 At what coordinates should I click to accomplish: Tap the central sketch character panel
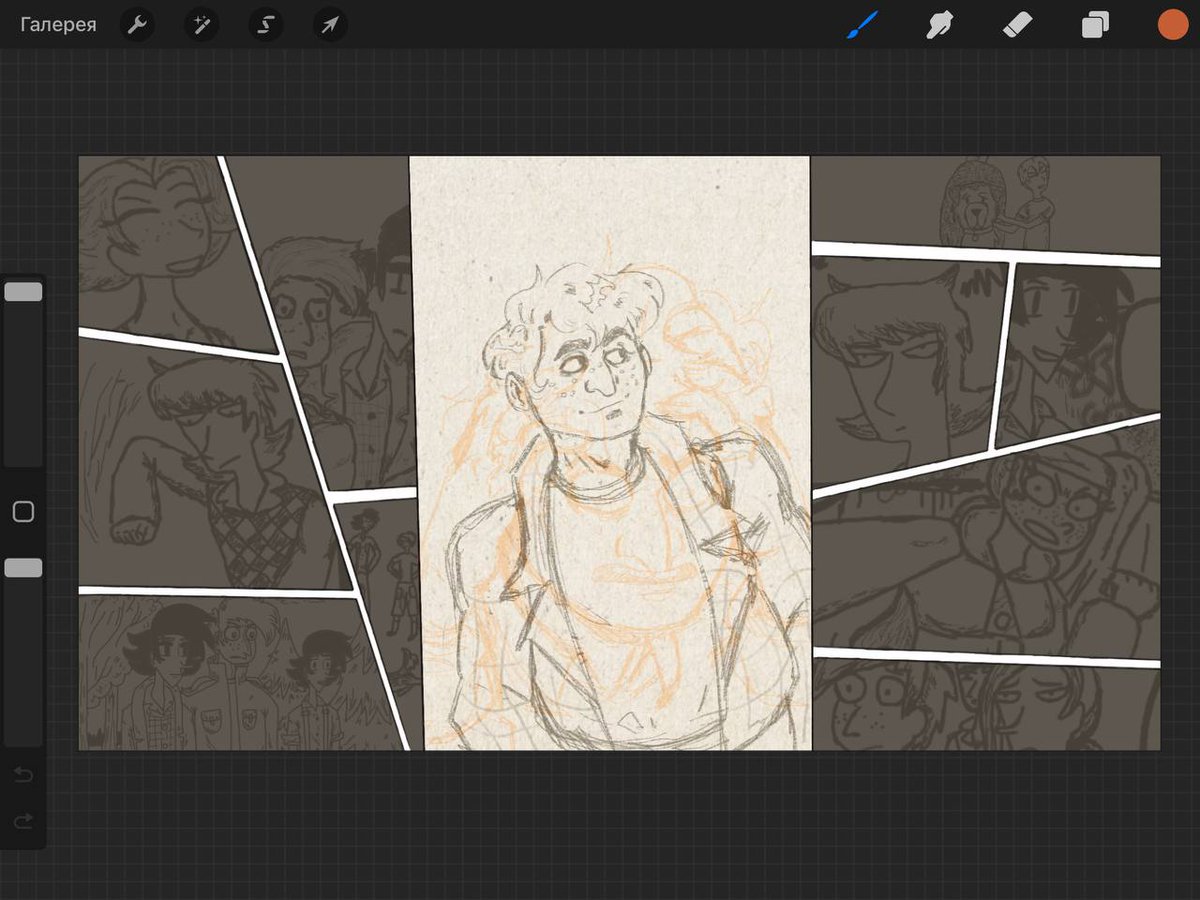click(610, 453)
